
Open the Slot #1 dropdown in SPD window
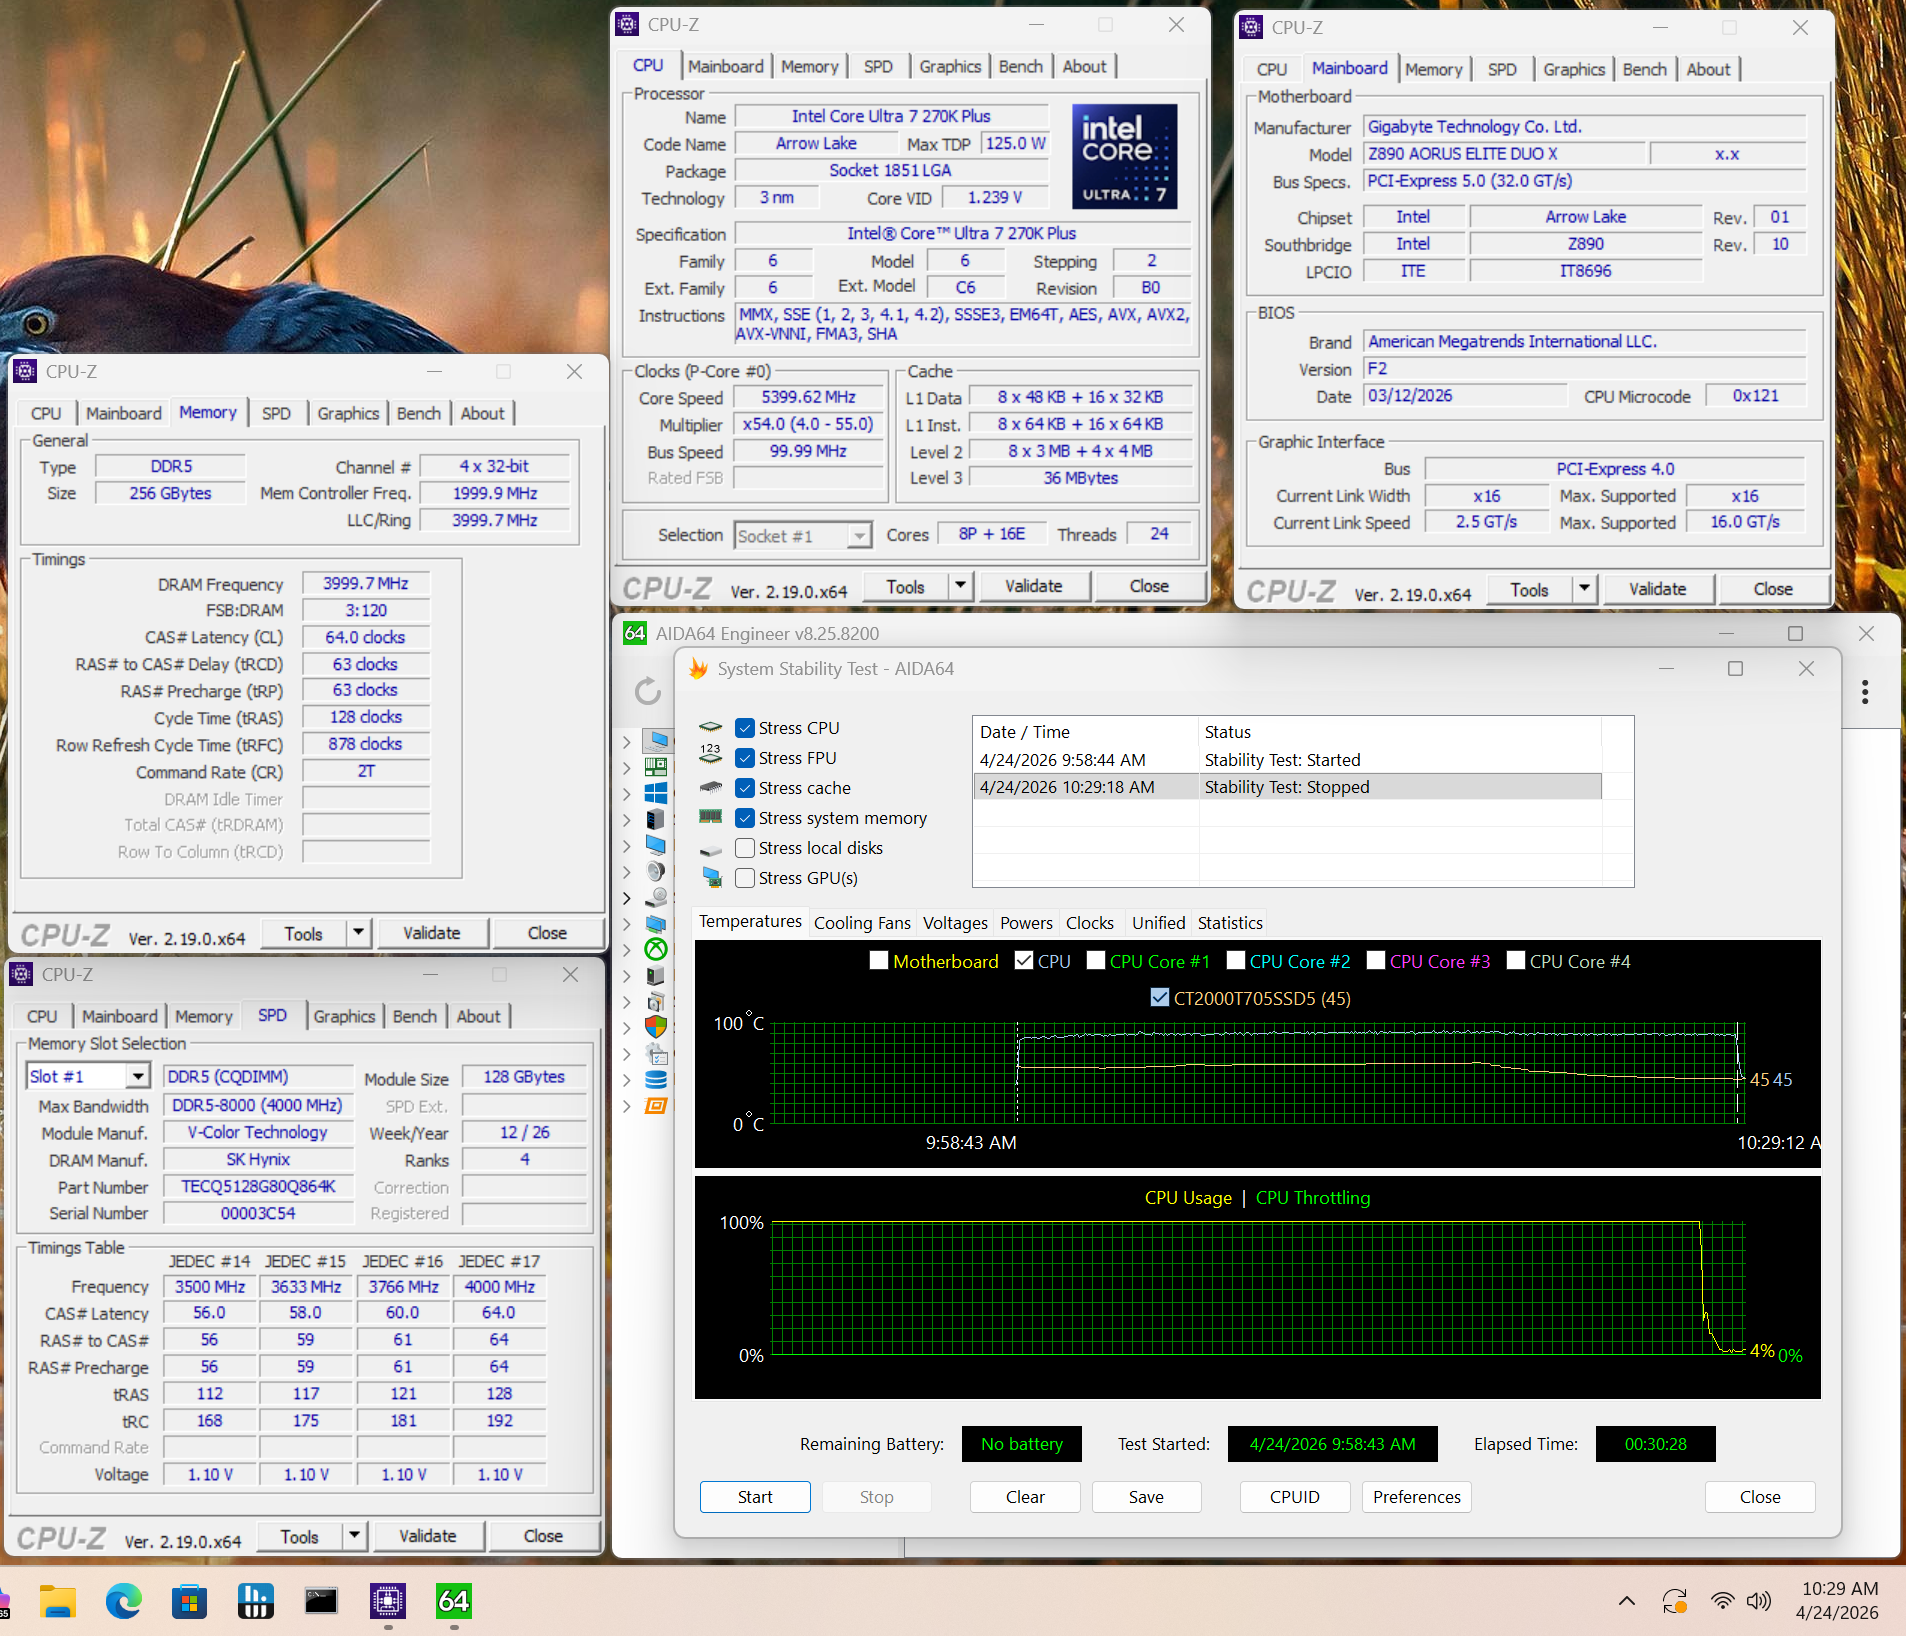139,1076
